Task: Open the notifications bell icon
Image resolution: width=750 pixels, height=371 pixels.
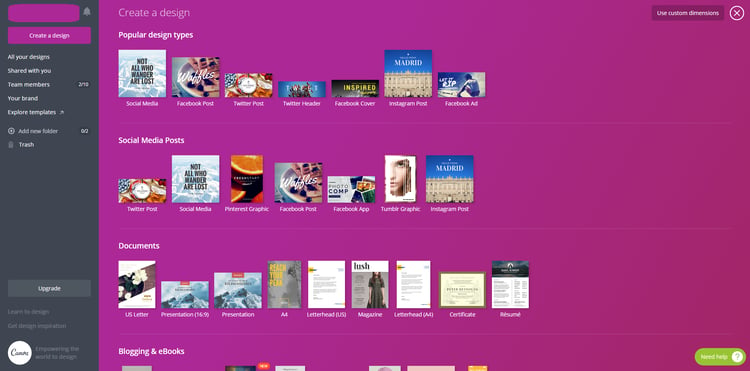Action: [x=87, y=11]
